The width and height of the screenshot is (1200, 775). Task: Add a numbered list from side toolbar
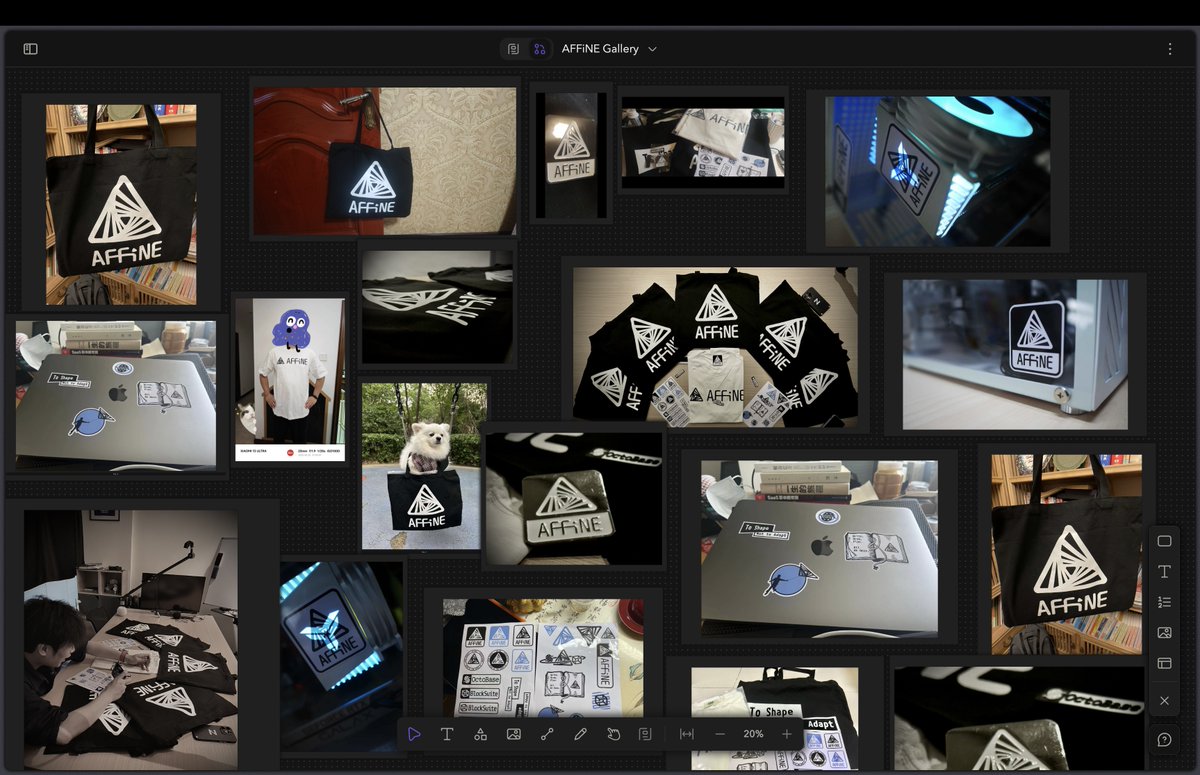point(1164,602)
